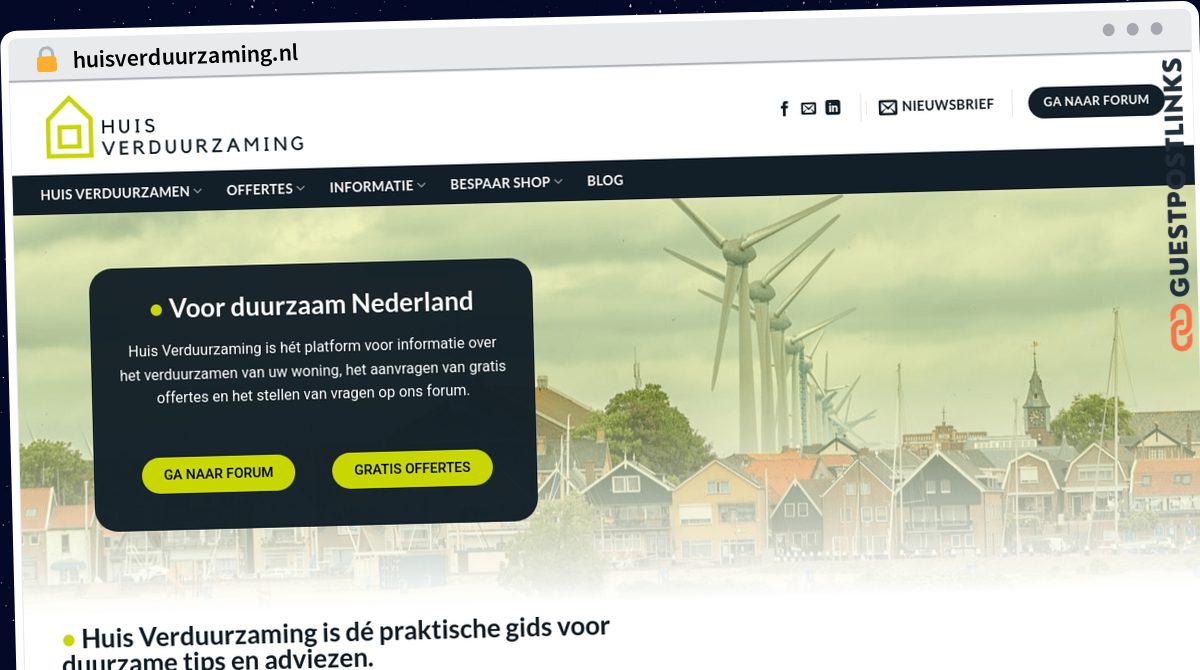Viewport: 1200px width, 670px height.
Task: Click the email envelope icon next to Facebook
Action: click(808, 108)
